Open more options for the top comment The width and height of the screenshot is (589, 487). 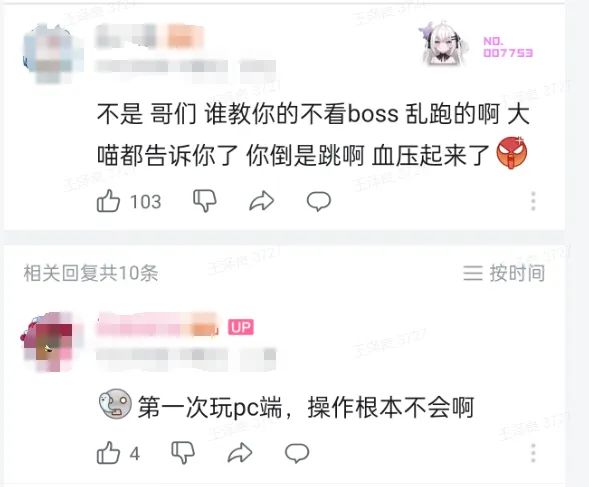(533, 201)
